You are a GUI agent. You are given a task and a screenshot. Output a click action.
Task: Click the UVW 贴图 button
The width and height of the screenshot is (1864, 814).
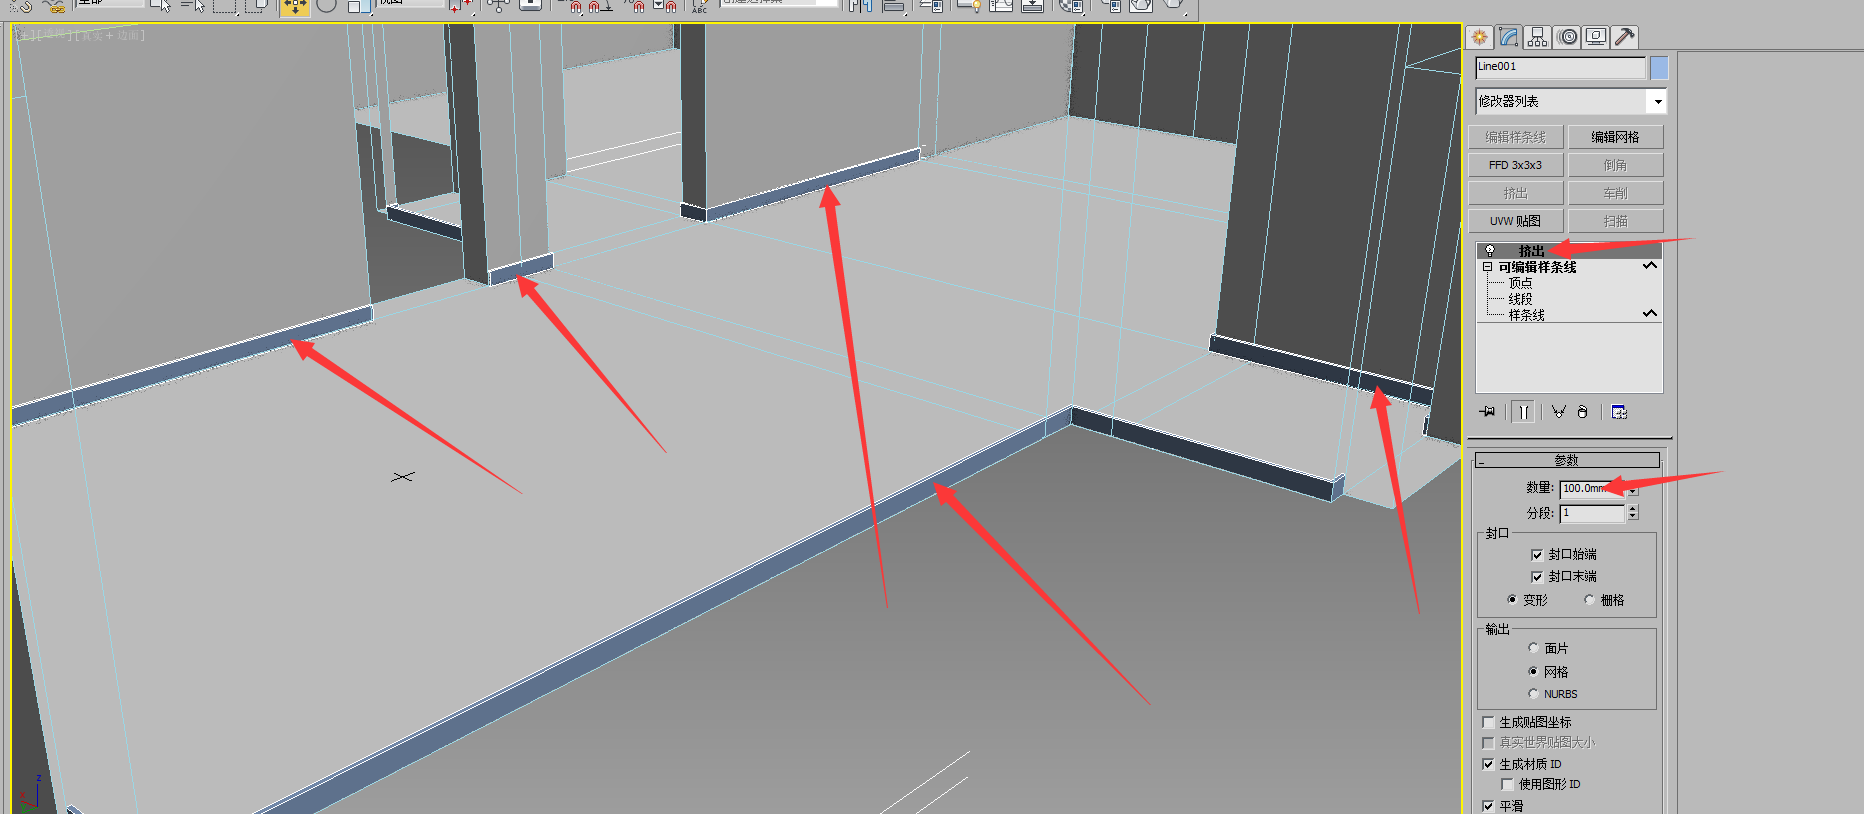click(1515, 221)
